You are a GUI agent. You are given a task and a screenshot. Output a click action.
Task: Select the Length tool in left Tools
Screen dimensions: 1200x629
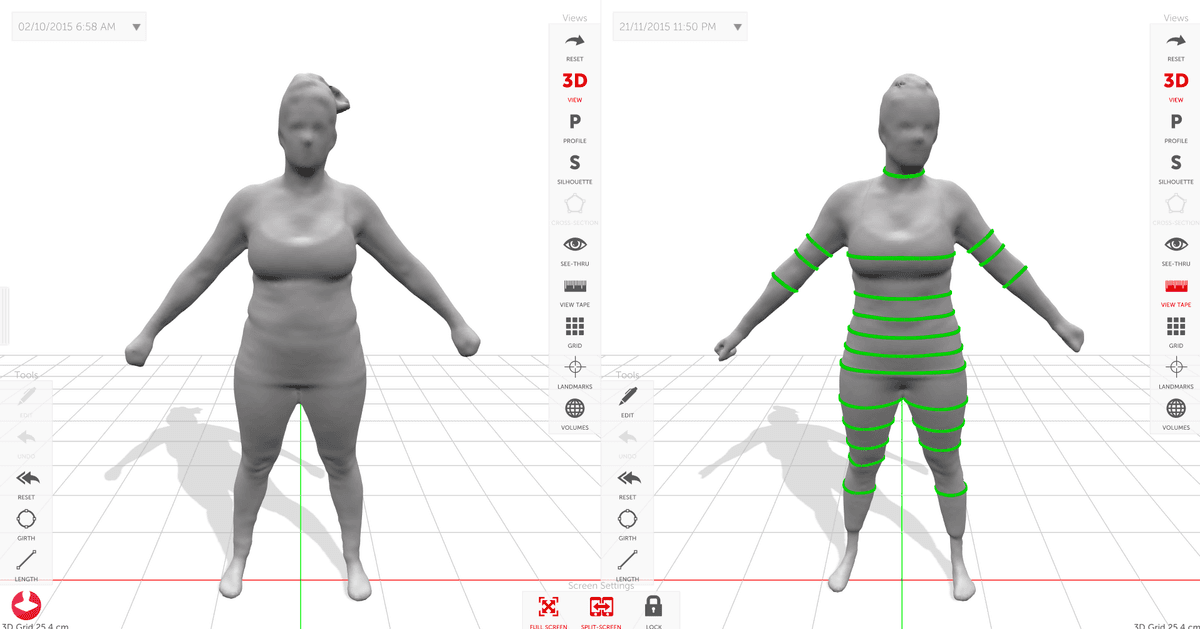pos(26,565)
